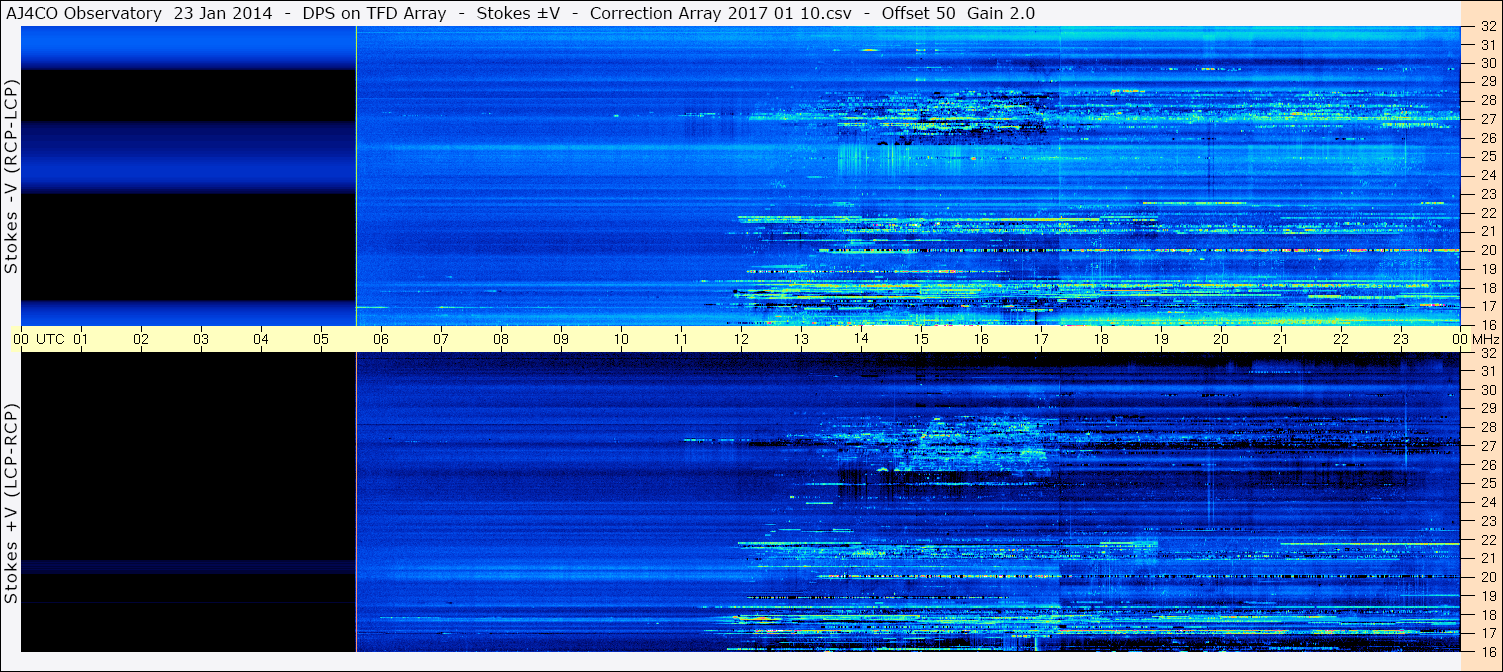Screen dimensions: 1503x672
Task: Click the 19 MHz tick label in Stokes +V panel
Action: [1488, 596]
